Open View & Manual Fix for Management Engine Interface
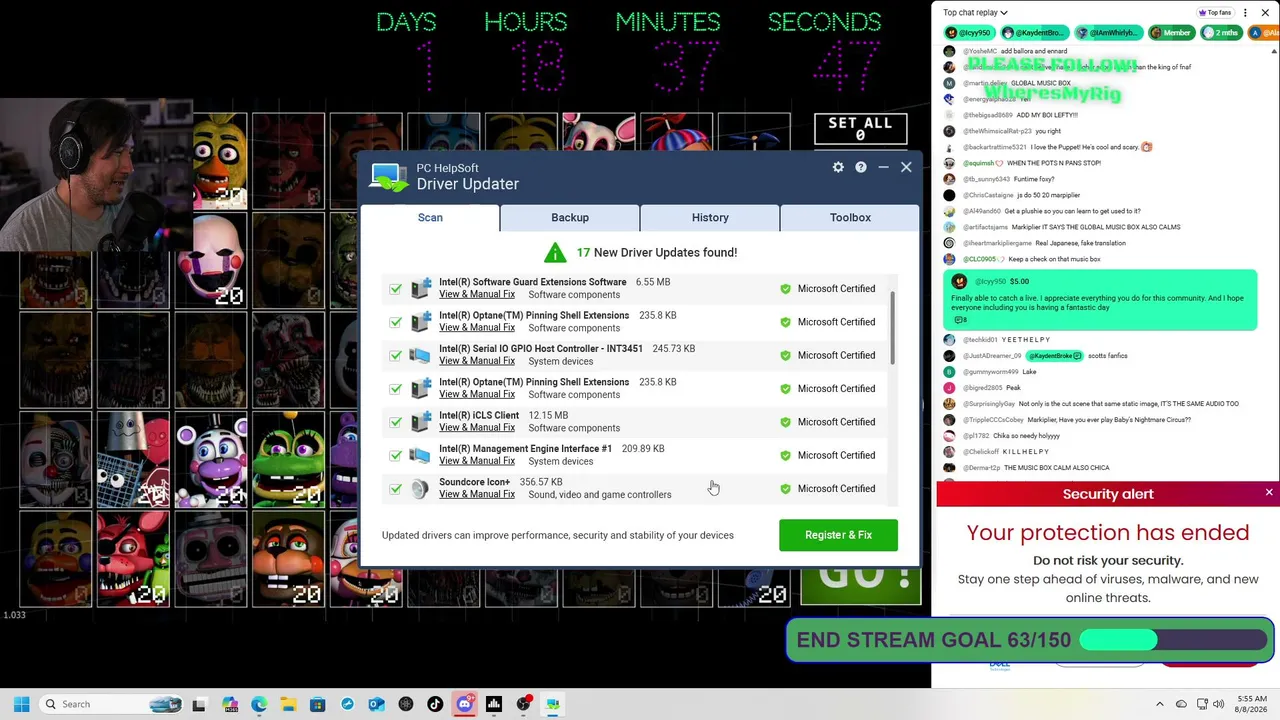Screen dimensions: 1280x720 point(477,461)
